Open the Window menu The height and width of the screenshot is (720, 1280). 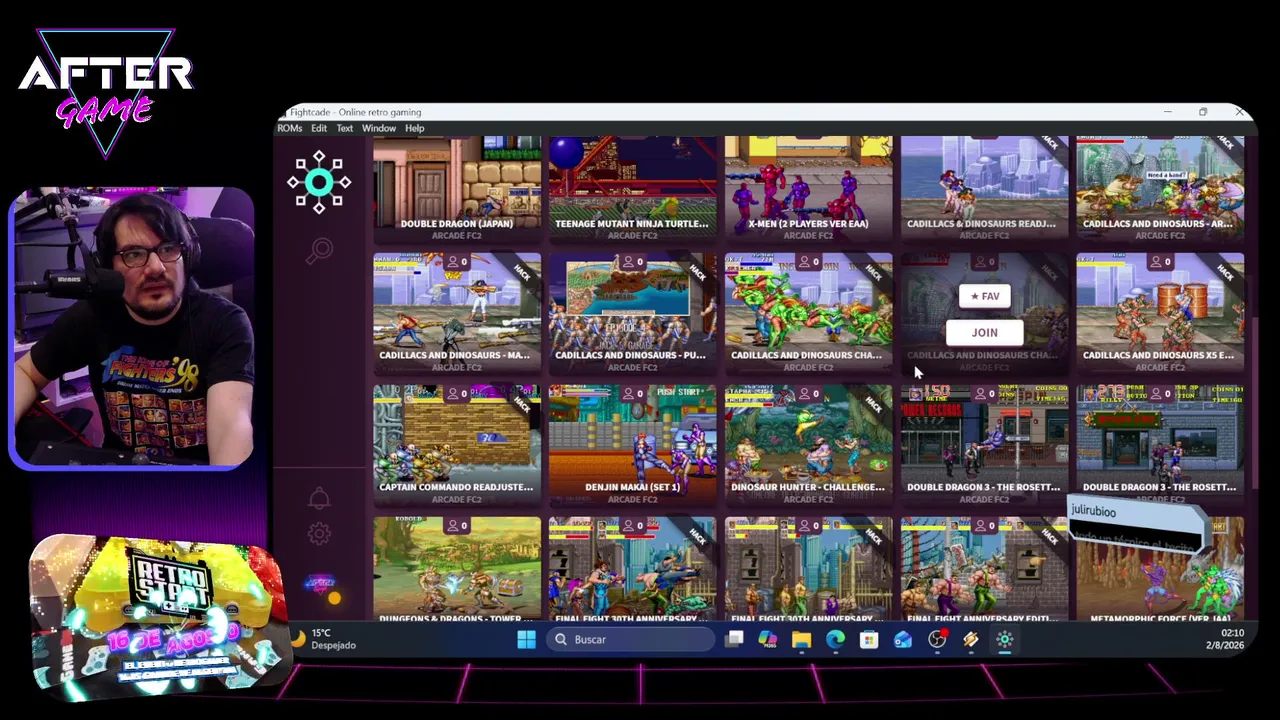[379, 128]
